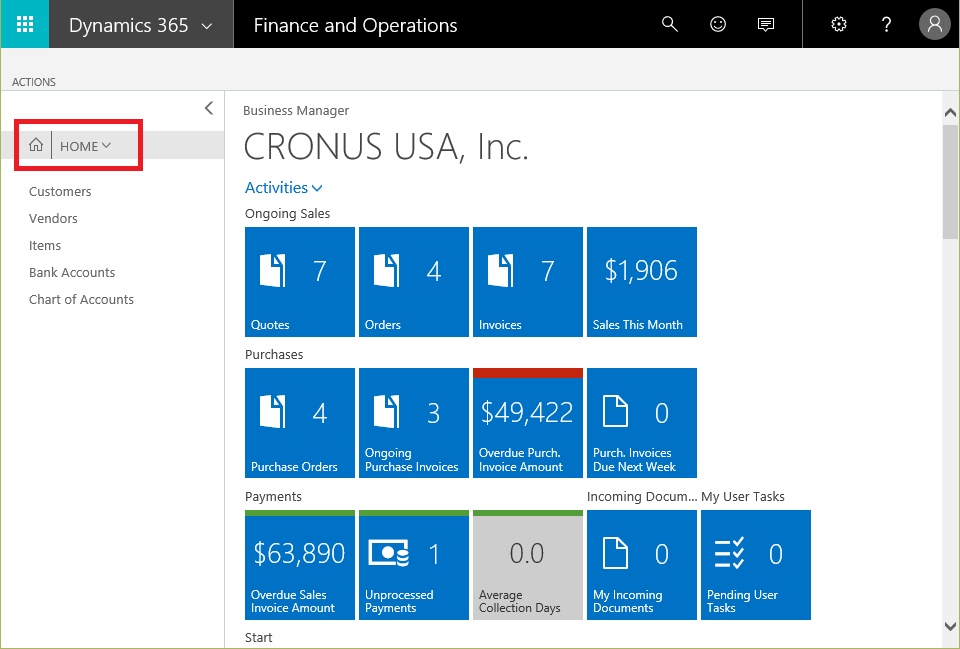Open Pending User Tasks tile
The image size is (960, 649).
[756, 565]
